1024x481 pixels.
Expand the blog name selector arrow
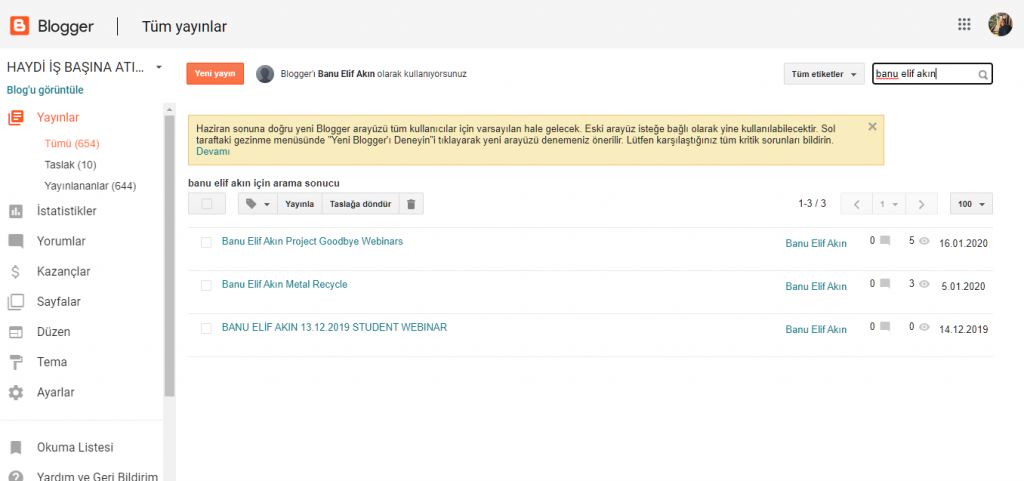coord(159,68)
